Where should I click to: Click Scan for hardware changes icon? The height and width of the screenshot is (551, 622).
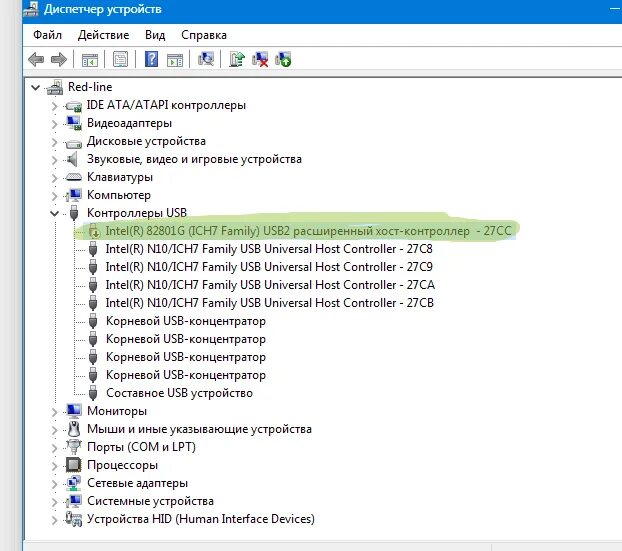tap(205, 60)
